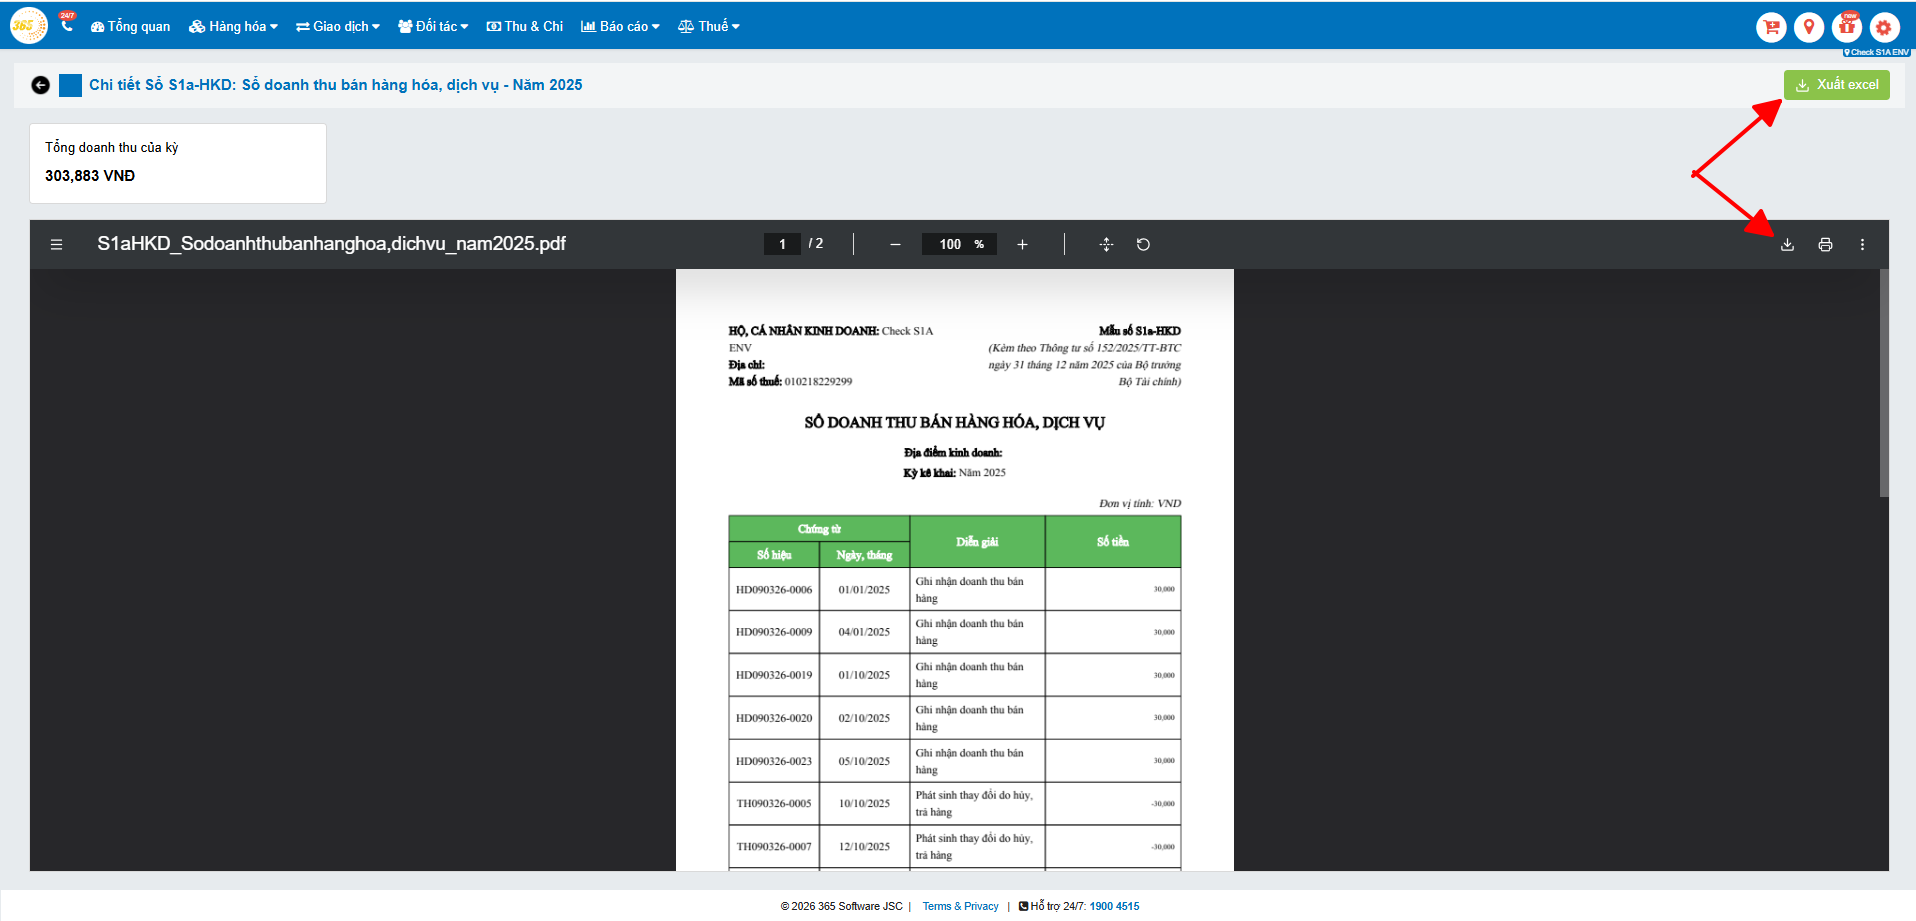Screen dimensions: 1916x921
Task: Expand the Hàng hóa dropdown menu
Action: pyautogui.click(x=234, y=27)
